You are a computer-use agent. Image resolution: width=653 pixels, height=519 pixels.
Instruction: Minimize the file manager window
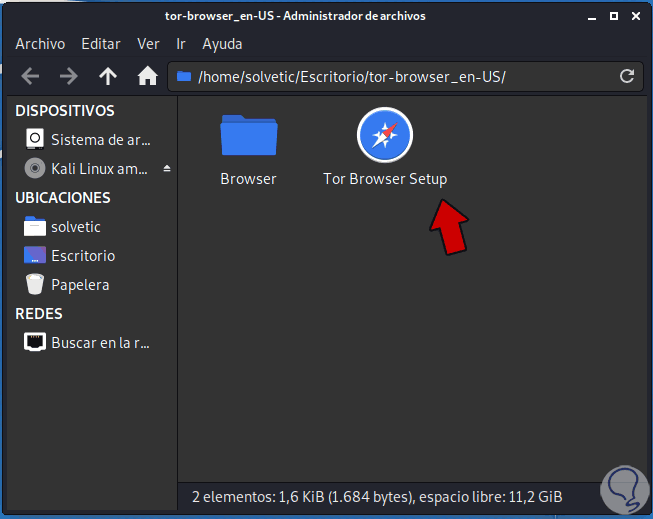(x=592, y=17)
